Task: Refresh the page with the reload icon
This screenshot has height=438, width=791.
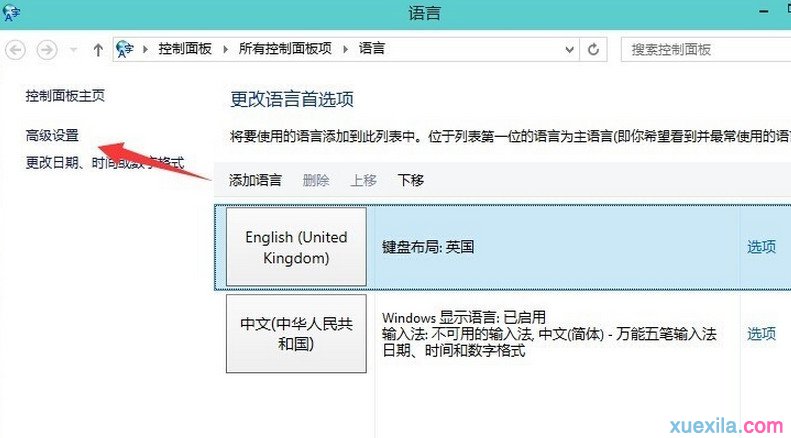Action: (x=593, y=49)
